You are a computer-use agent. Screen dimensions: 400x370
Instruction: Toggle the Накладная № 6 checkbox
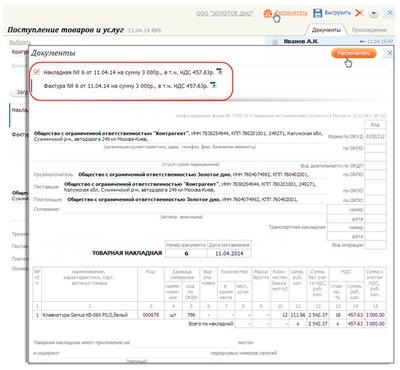pyautogui.click(x=37, y=72)
